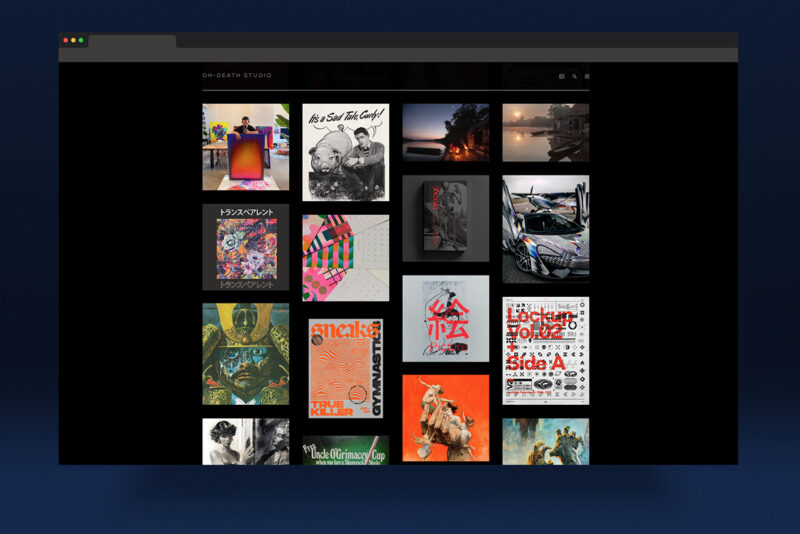Click the red close window button
The width and height of the screenshot is (800, 534).
(x=66, y=40)
